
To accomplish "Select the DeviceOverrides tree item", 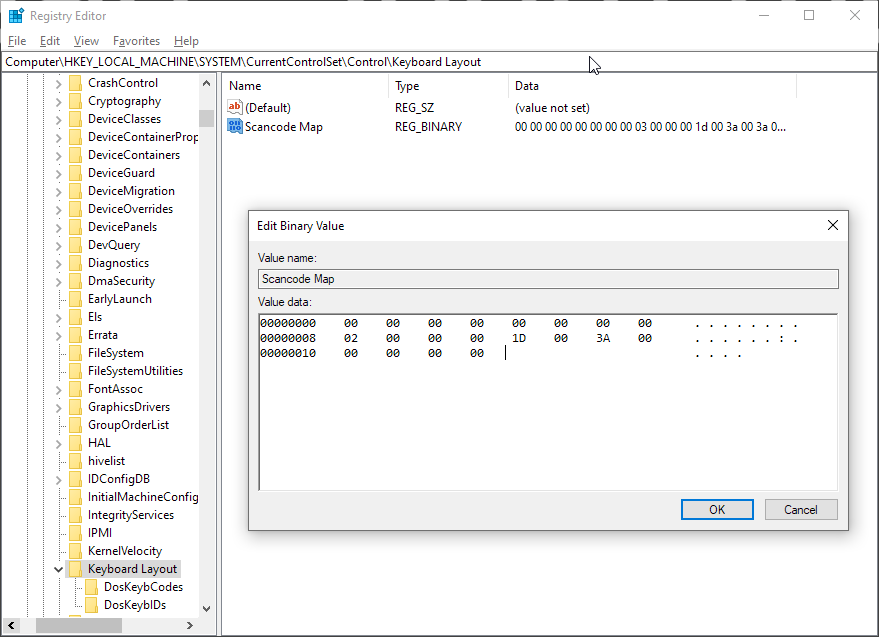I will 131,209.
